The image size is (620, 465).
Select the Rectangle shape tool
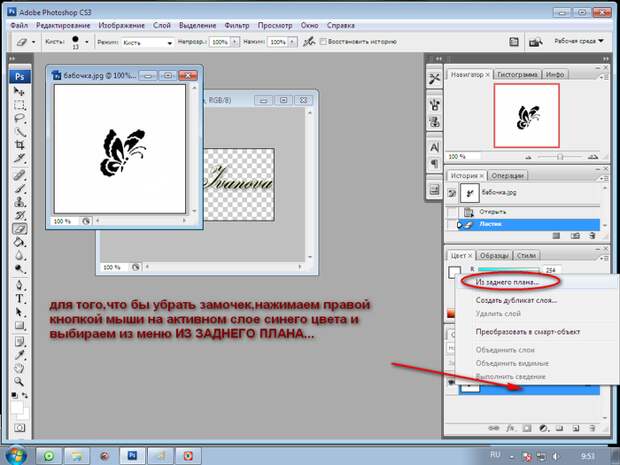click(x=19, y=325)
